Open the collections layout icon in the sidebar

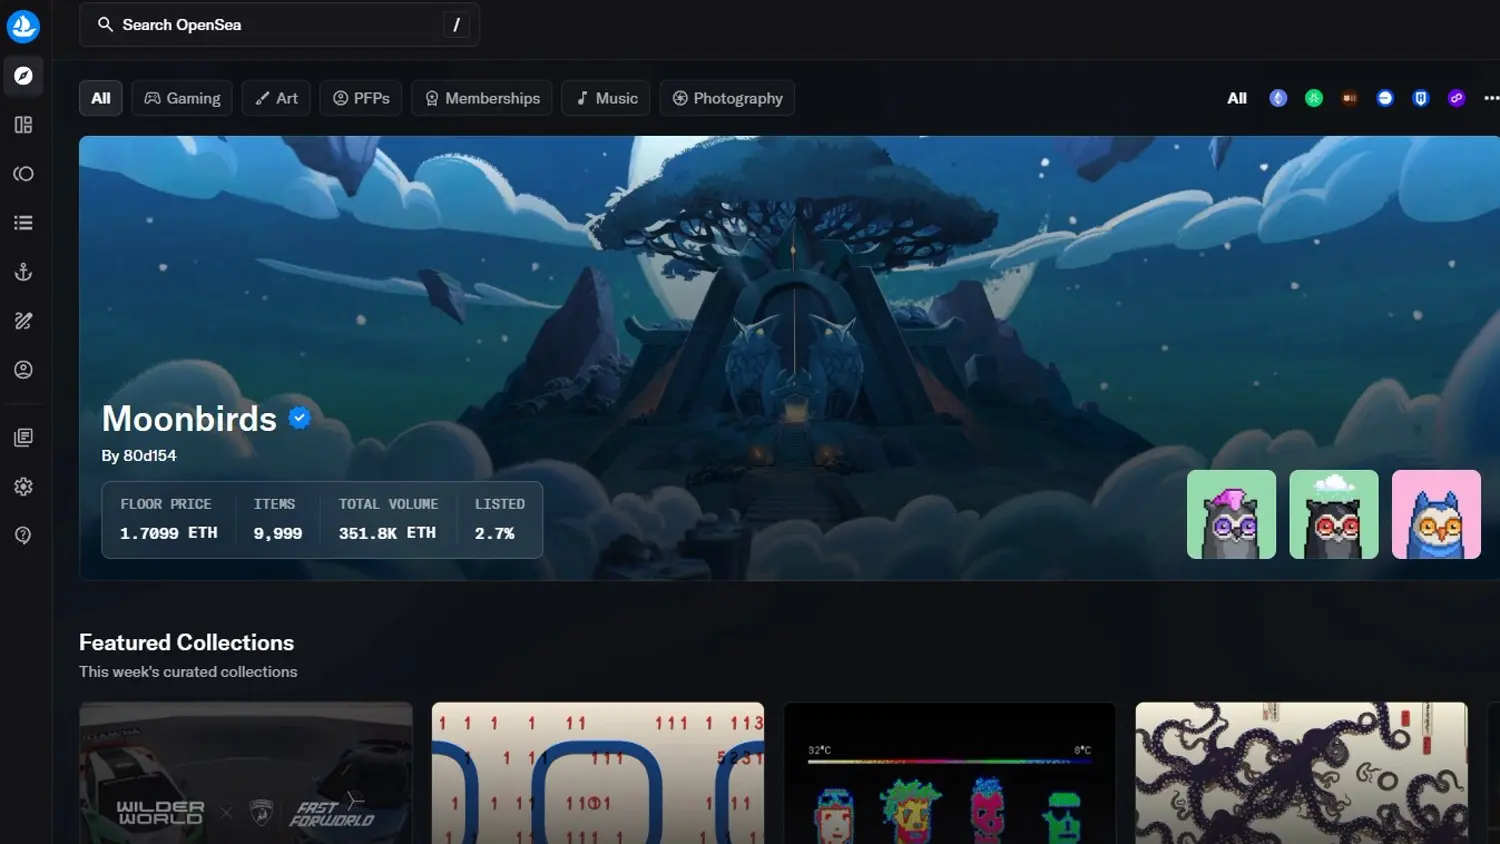[23, 125]
